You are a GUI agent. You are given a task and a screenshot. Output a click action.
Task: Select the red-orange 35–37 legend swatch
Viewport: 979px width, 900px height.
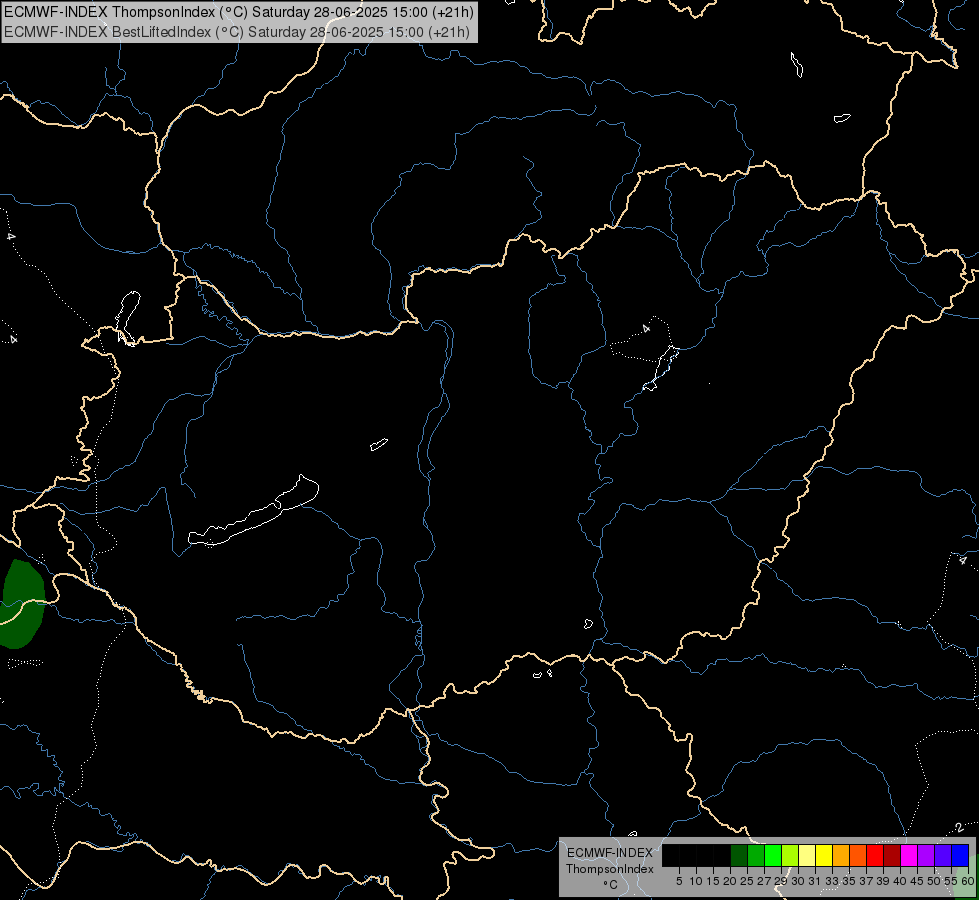coord(858,855)
